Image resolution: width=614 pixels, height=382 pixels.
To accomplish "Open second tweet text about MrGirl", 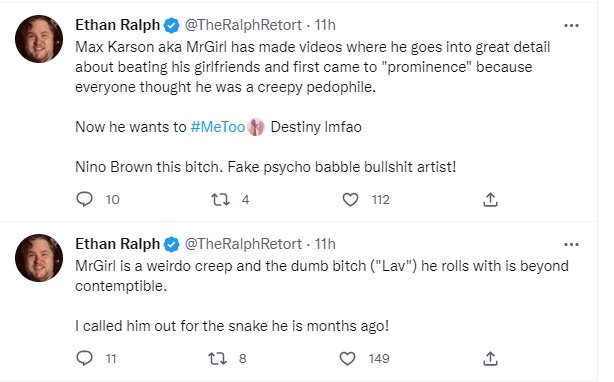I will [x=322, y=296].
